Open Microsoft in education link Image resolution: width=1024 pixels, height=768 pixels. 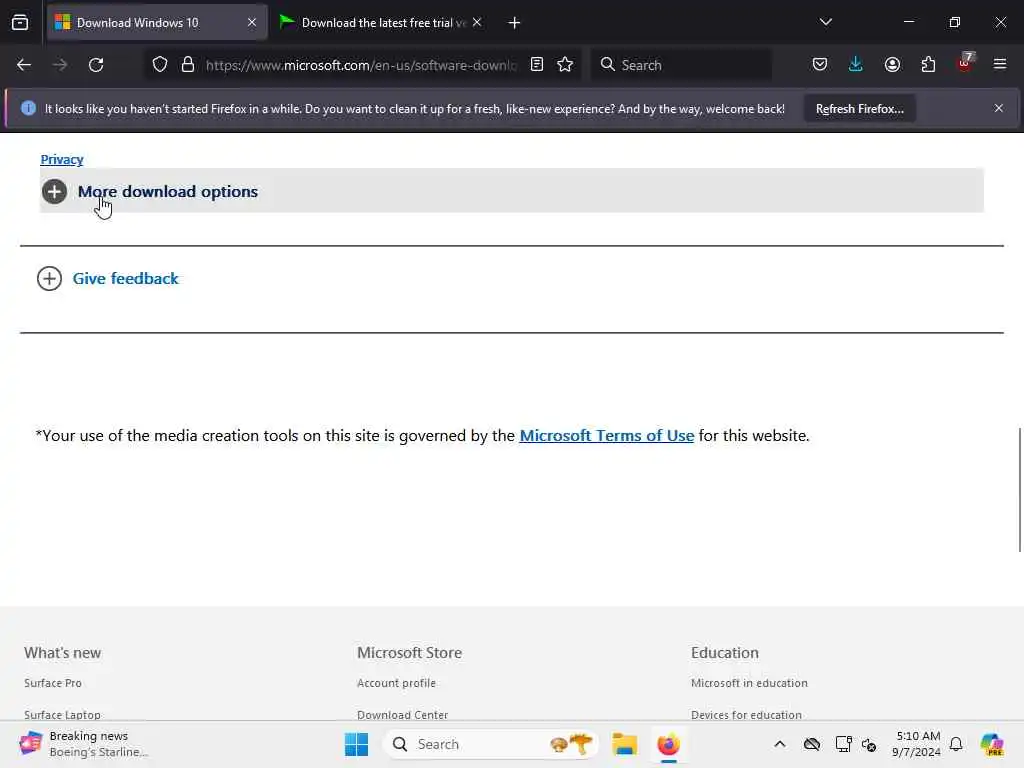click(749, 683)
